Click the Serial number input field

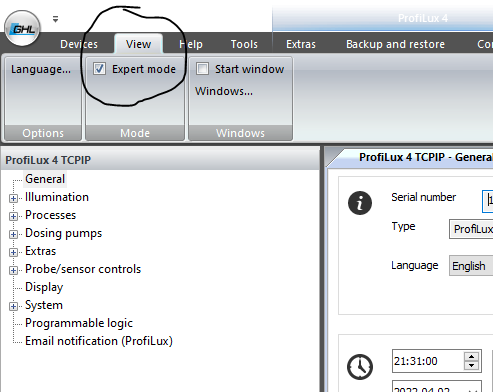coord(488,201)
